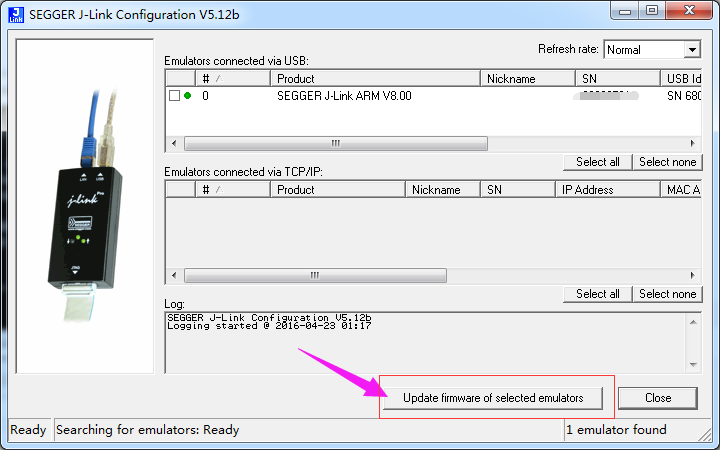
Task: Click Select all under the USB list
Action: 597,162
